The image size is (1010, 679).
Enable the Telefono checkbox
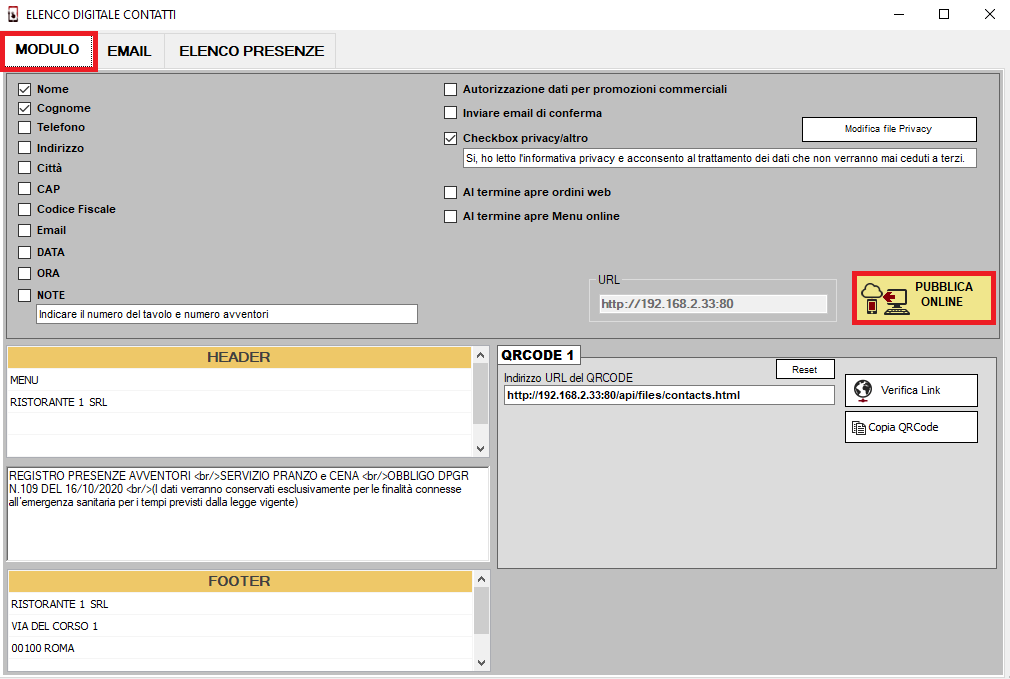coord(25,128)
